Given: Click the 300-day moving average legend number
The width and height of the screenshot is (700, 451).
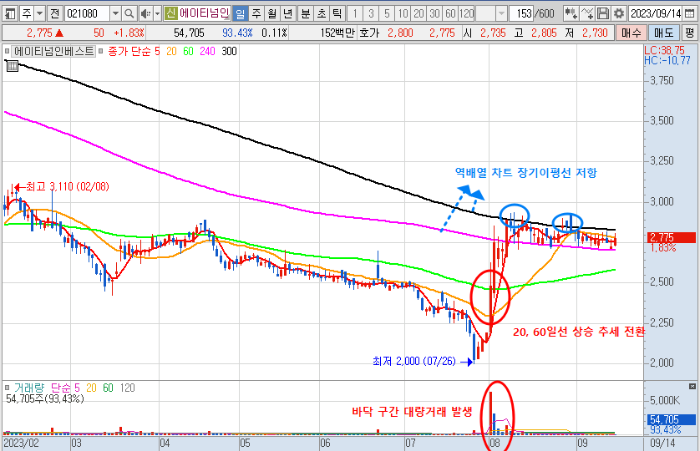Looking at the screenshot, I should coord(229,51).
